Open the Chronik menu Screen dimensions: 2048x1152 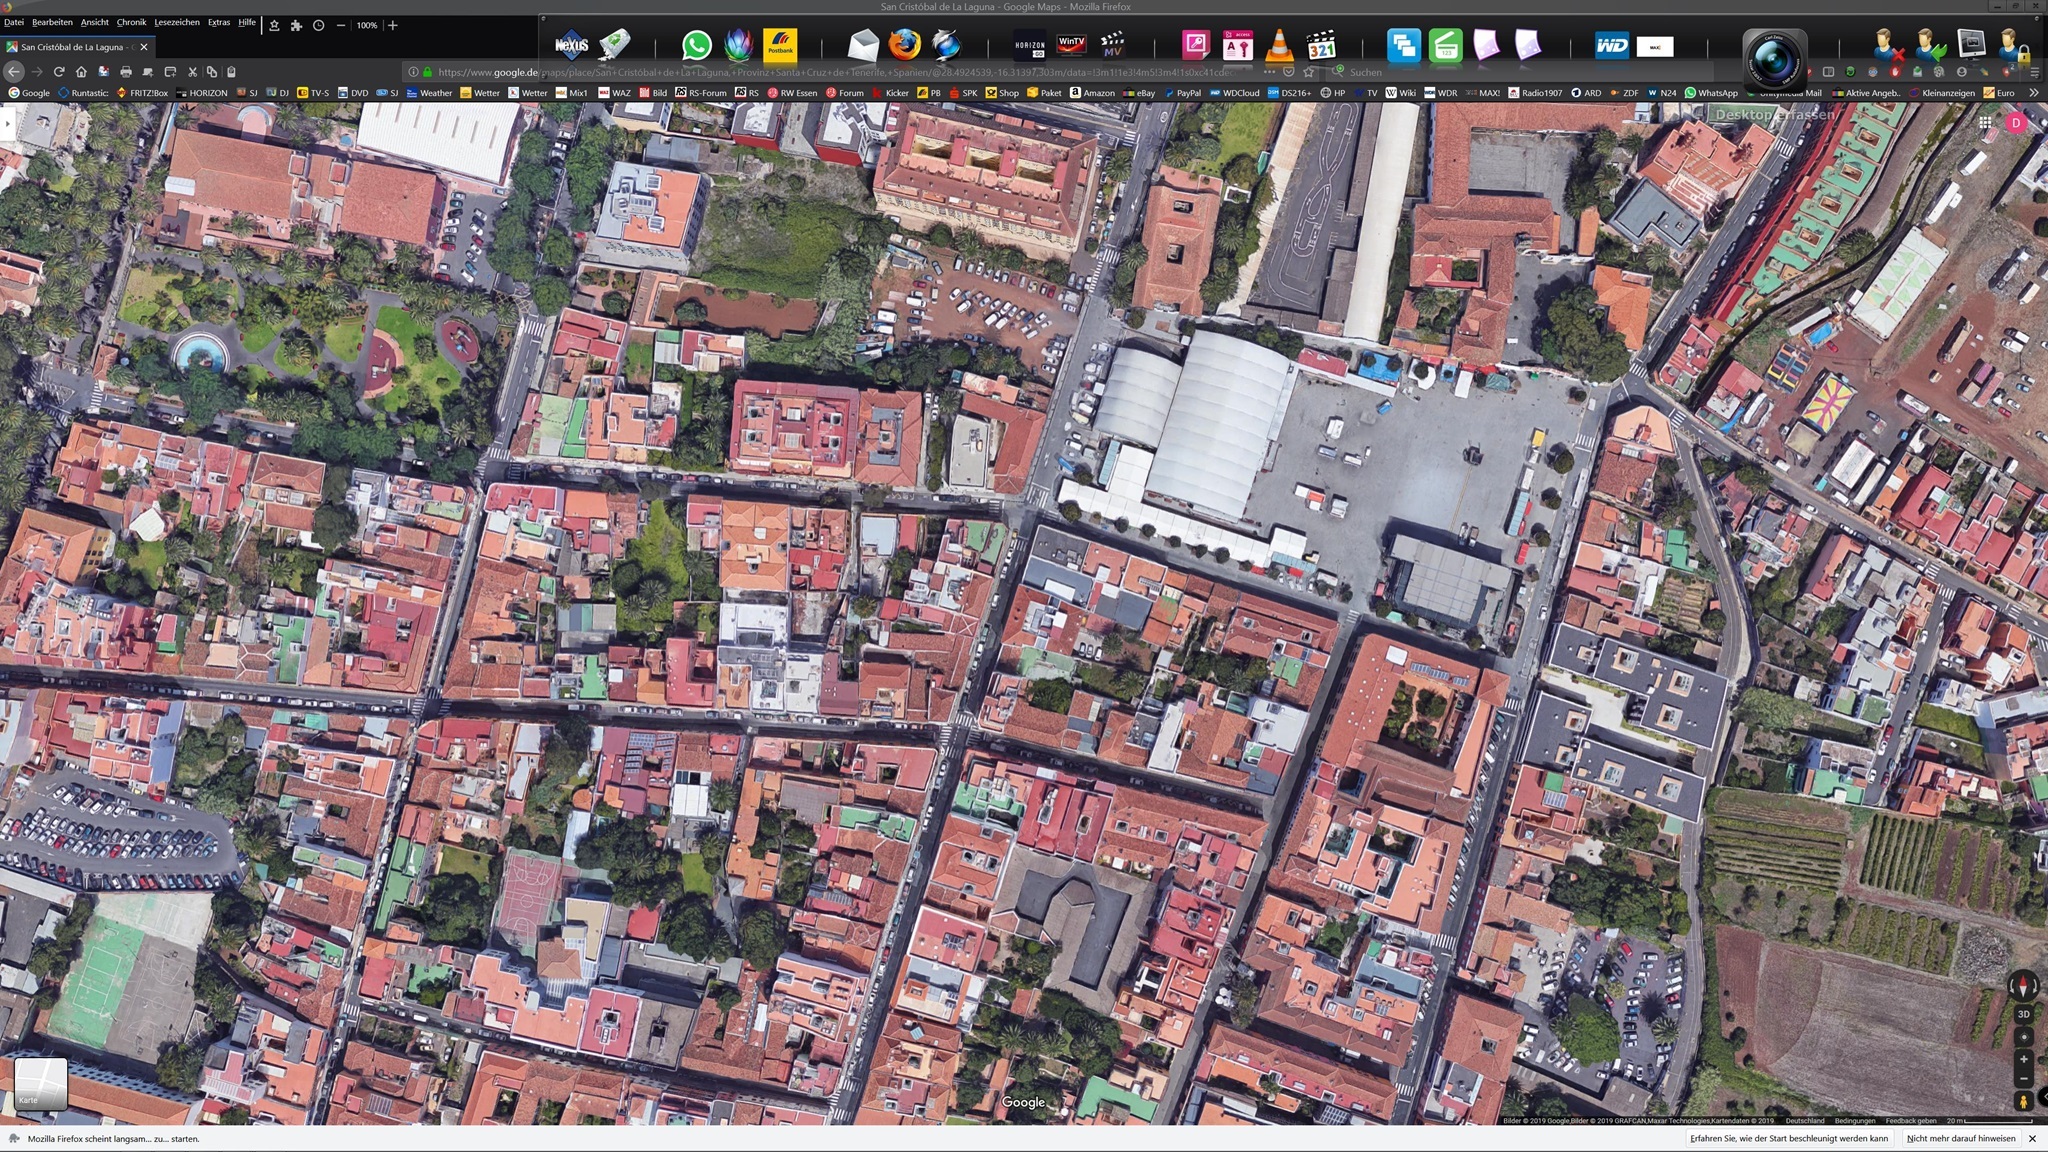pyautogui.click(x=131, y=22)
